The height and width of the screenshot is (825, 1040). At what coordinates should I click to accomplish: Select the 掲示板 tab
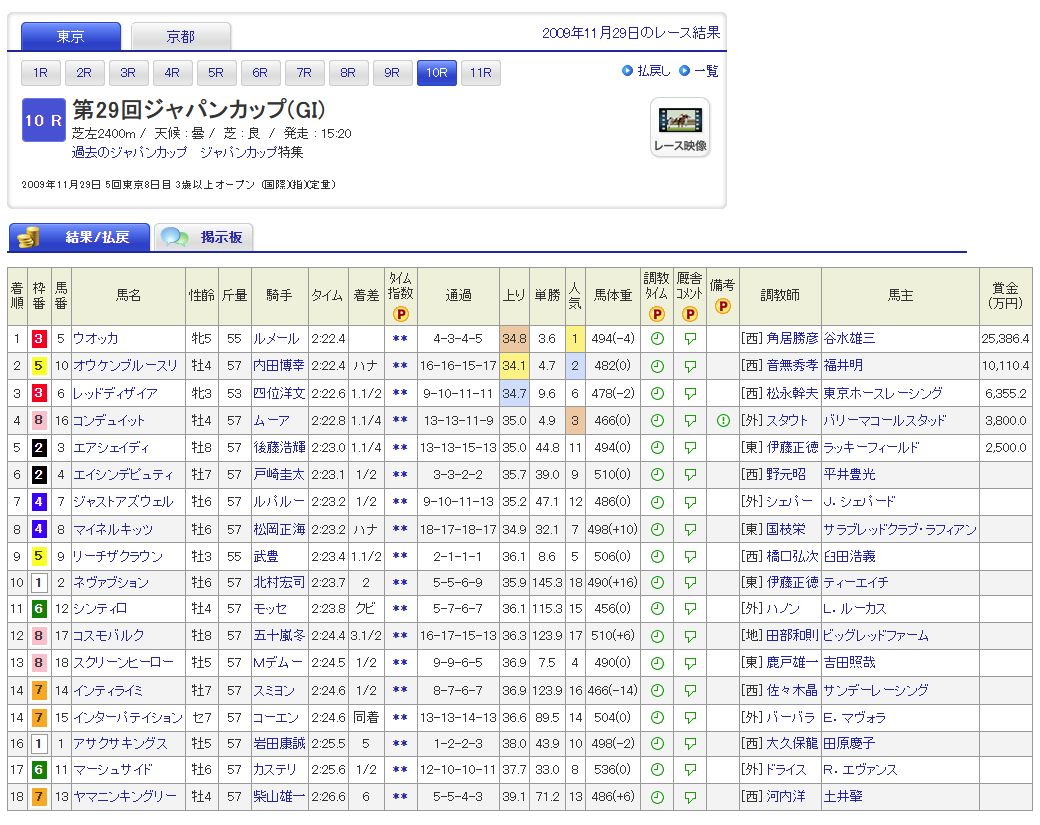pyautogui.click(x=204, y=237)
